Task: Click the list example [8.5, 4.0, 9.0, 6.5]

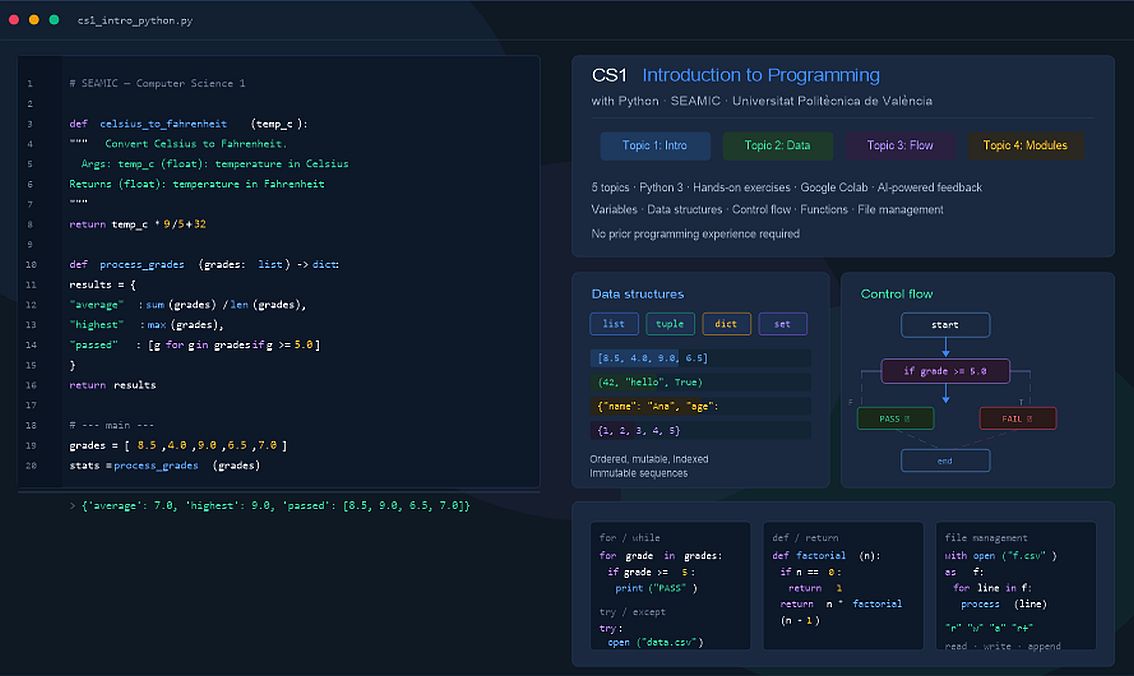Action: point(700,358)
